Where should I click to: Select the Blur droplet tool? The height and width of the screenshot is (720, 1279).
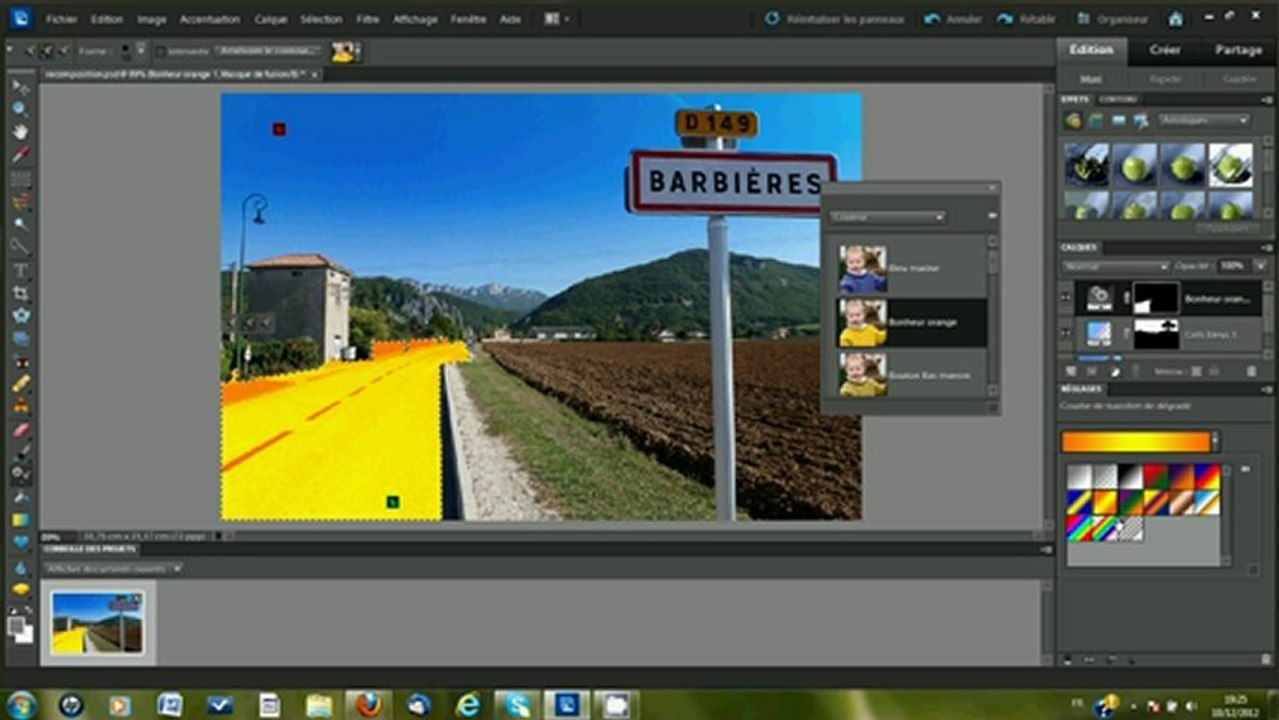click(x=20, y=567)
